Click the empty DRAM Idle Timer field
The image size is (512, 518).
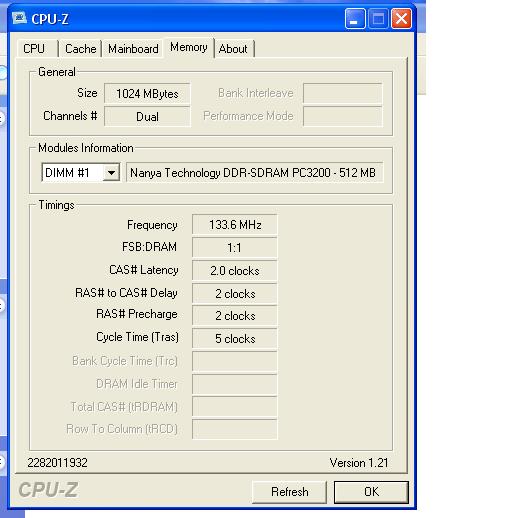[x=235, y=384]
